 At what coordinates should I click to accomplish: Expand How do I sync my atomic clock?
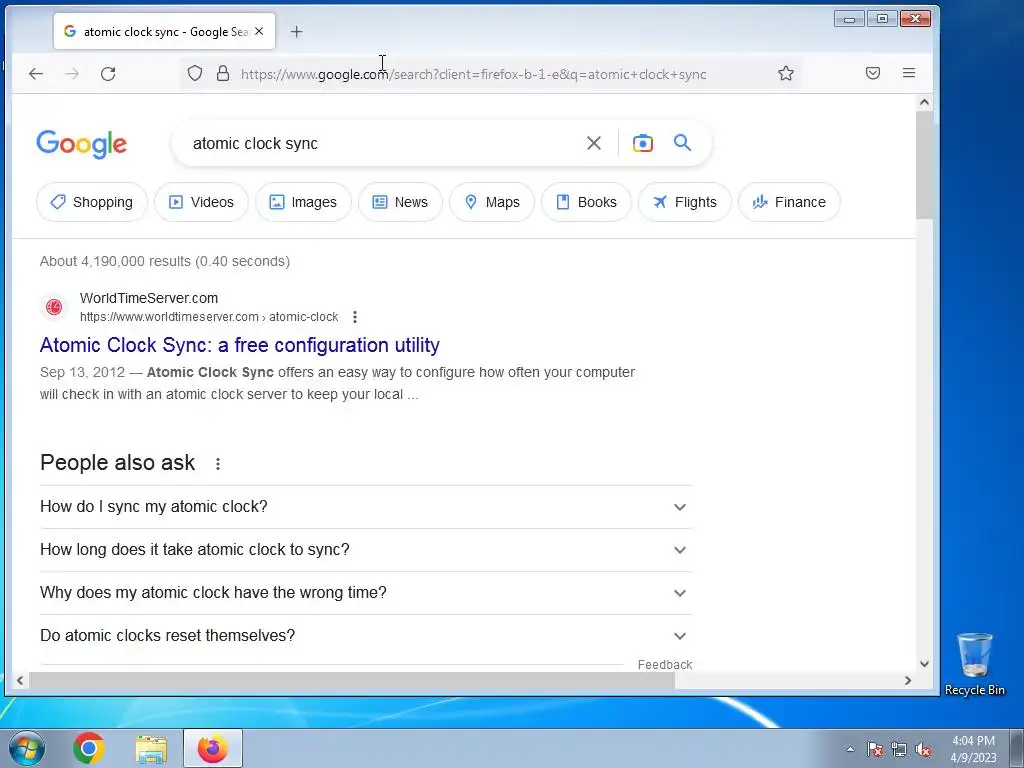pyautogui.click(x=366, y=507)
